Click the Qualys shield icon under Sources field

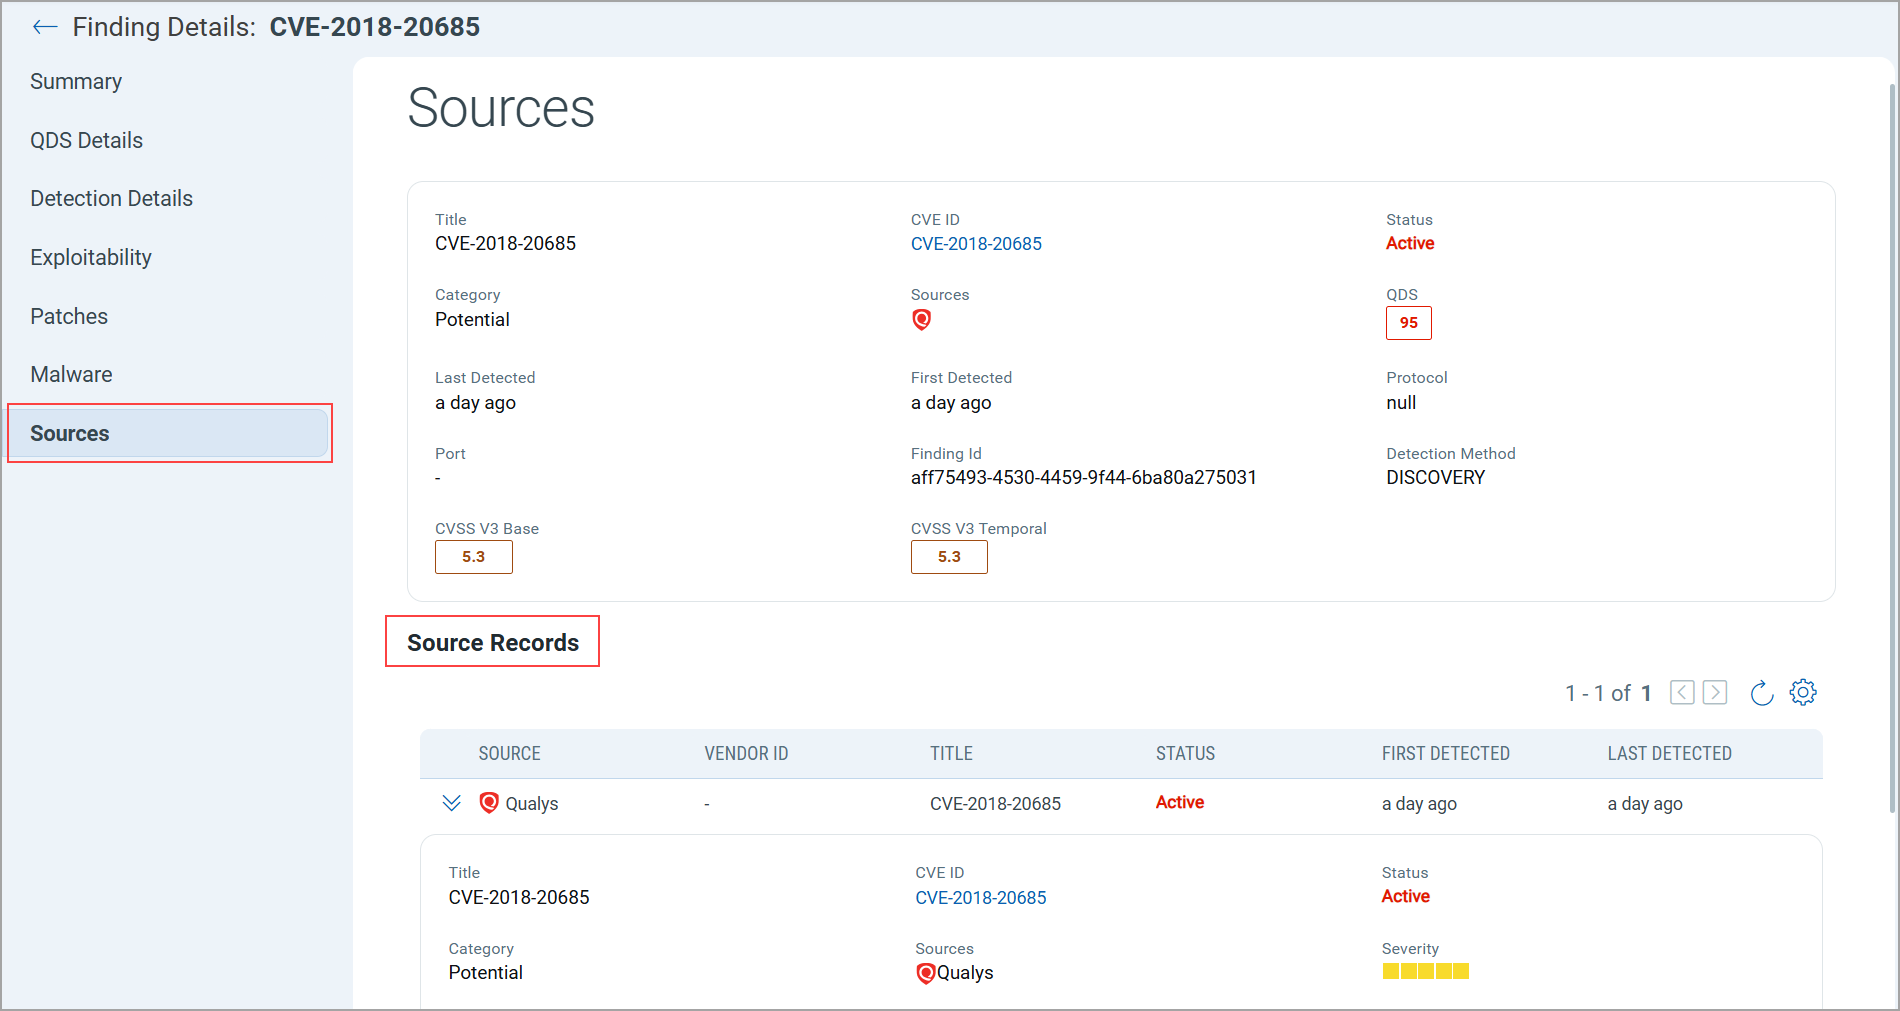(922, 320)
